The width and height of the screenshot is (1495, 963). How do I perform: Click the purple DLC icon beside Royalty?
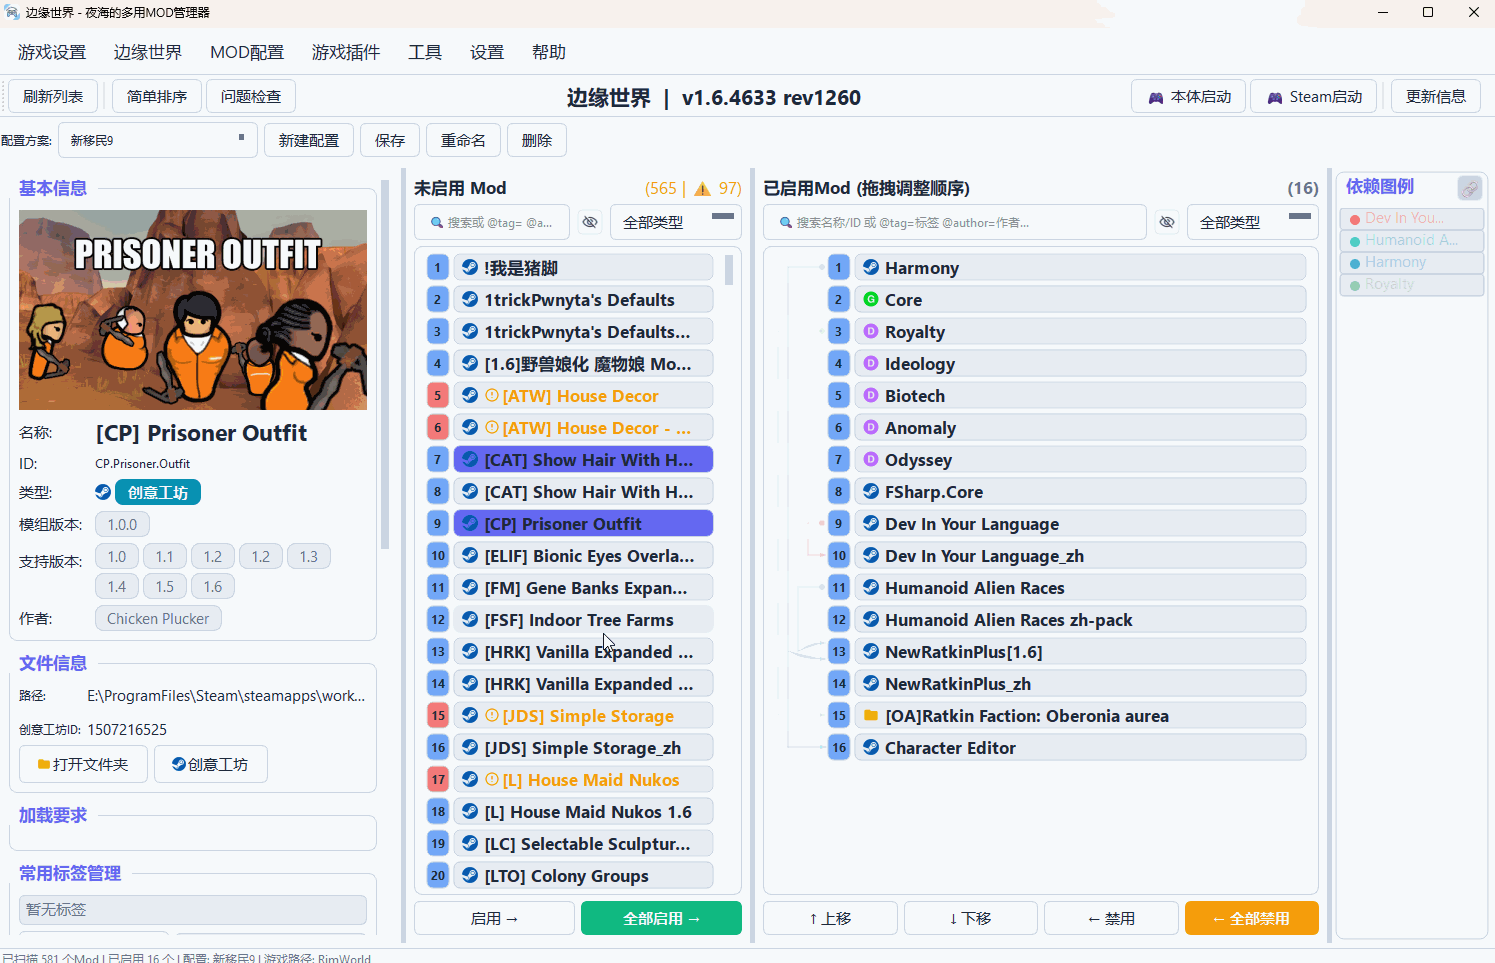pyautogui.click(x=871, y=331)
